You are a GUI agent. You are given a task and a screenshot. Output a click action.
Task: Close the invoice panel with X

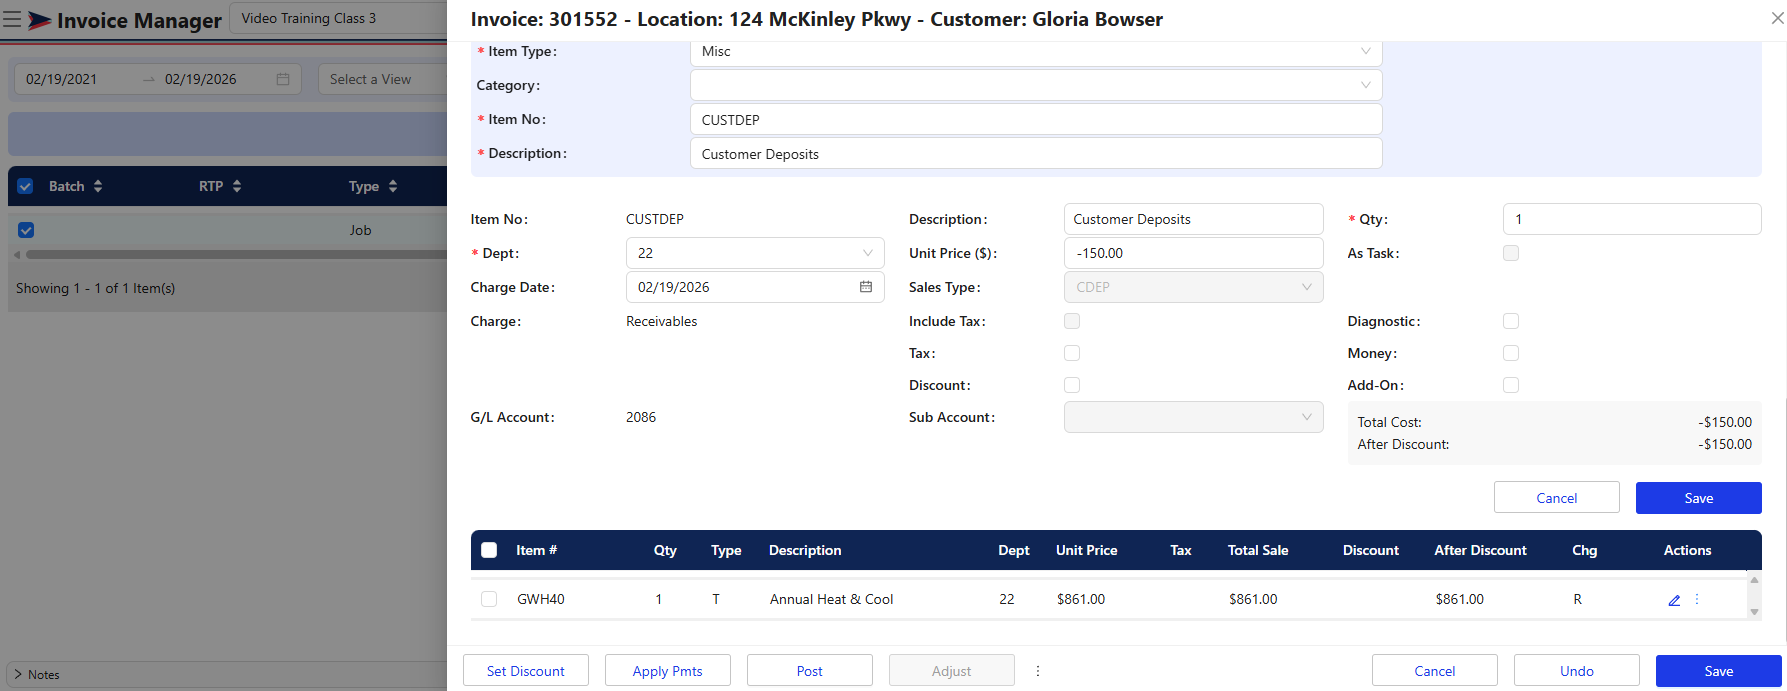[1777, 19]
